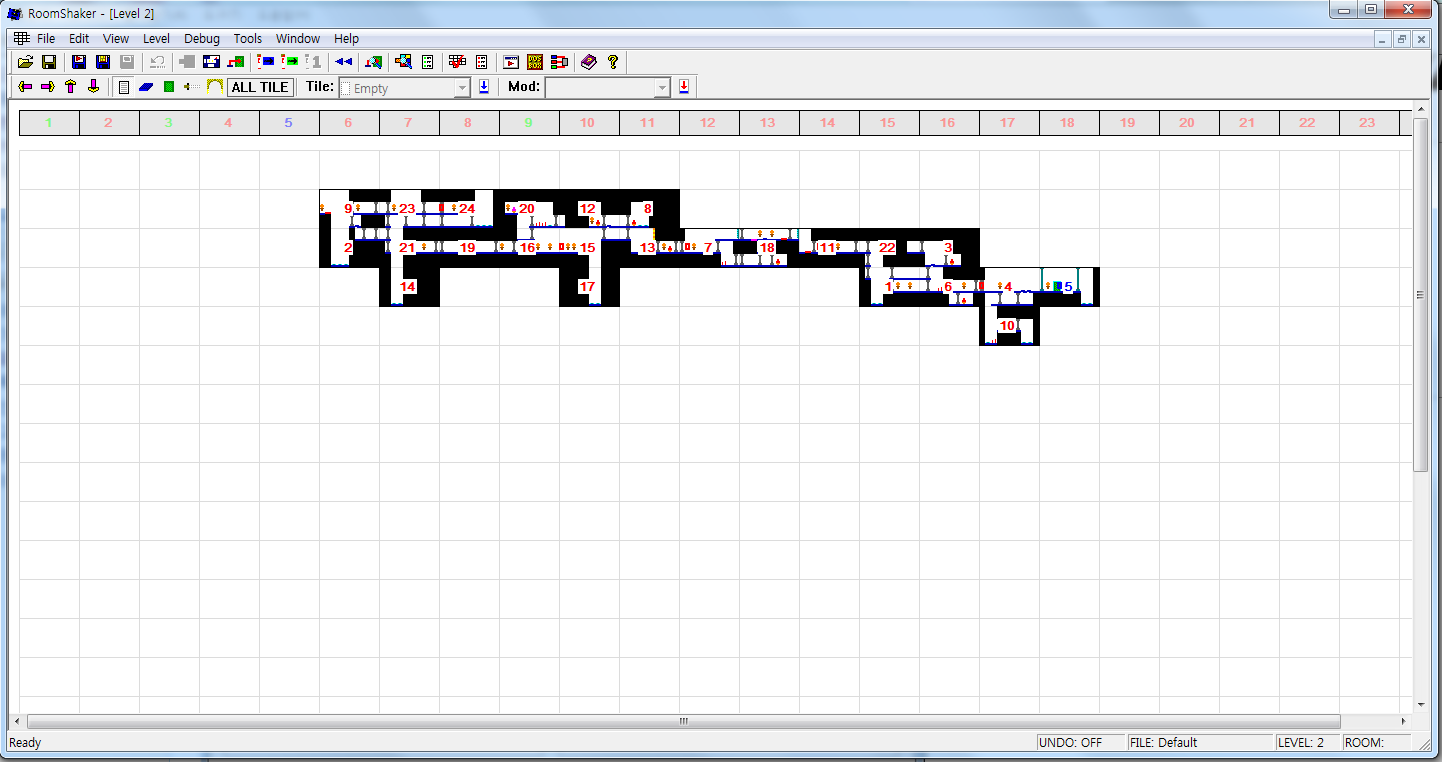Viewport: 1442px width, 762px height.
Task: Click the undo arrow toolbar icon
Action: pos(157,62)
